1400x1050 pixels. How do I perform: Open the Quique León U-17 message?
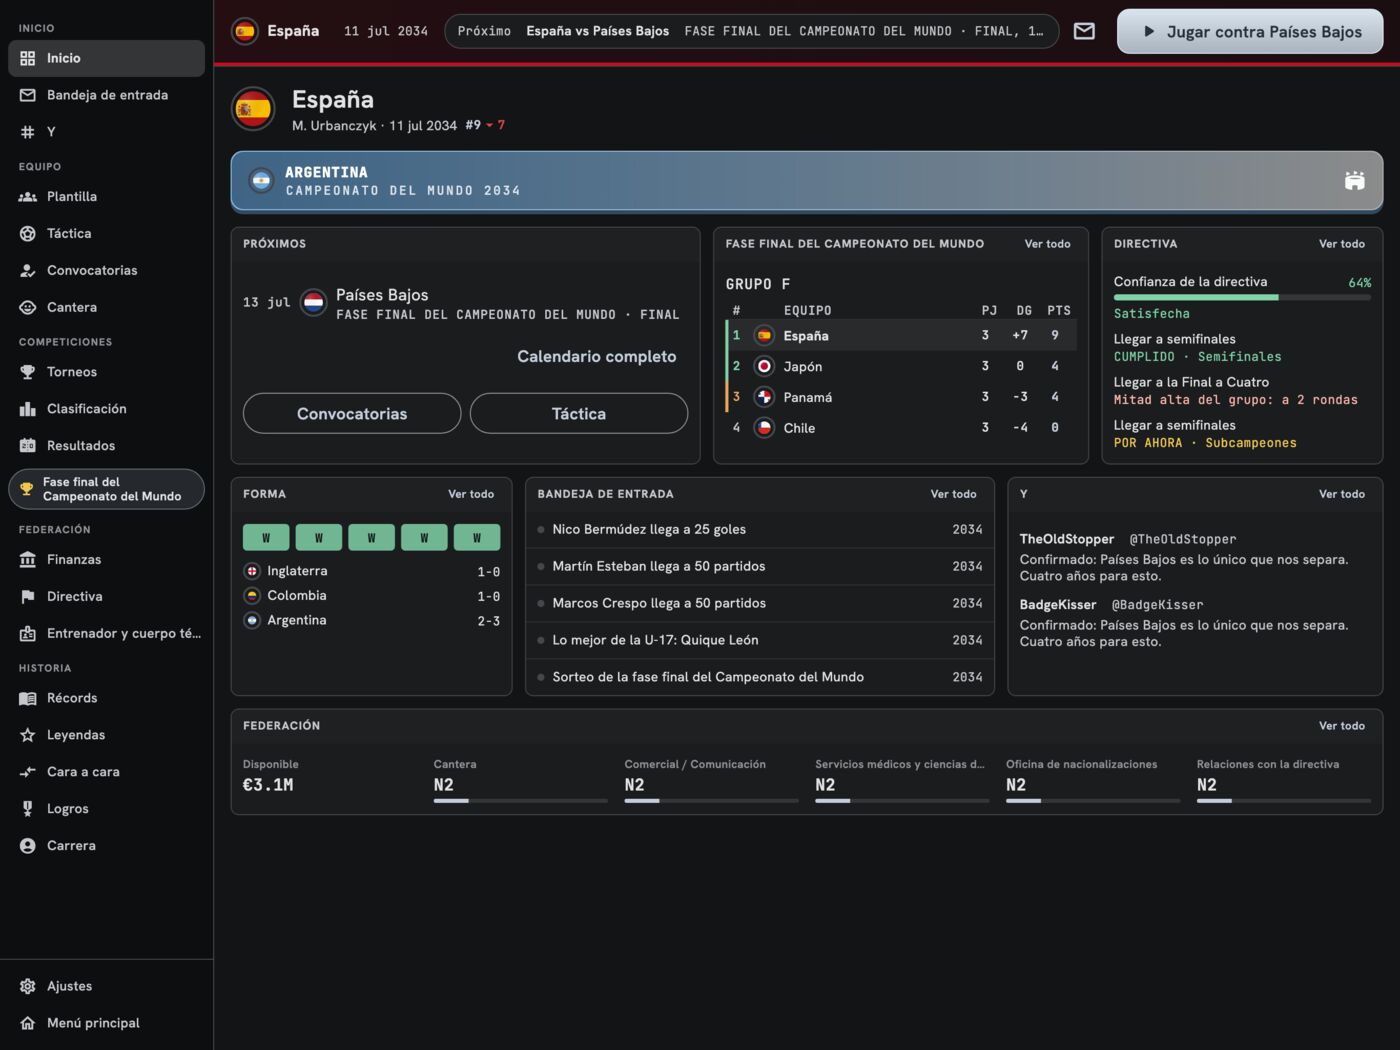click(760, 641)
